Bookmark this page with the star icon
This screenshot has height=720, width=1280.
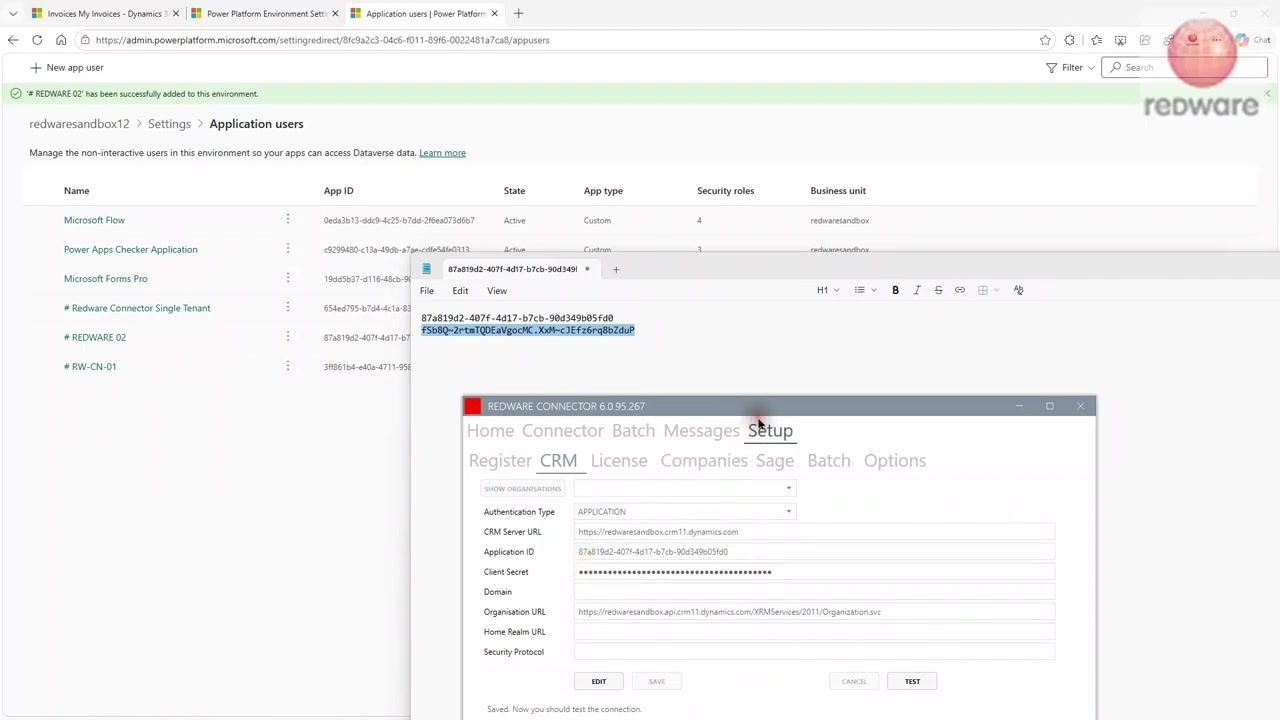[1045, 40]
